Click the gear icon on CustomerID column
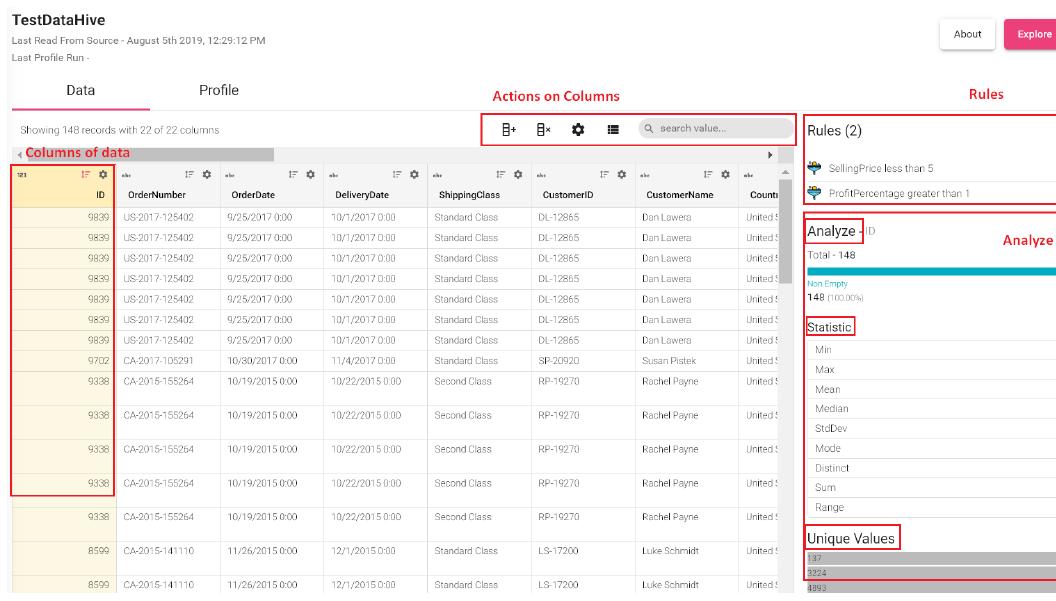The width and height of the screenshot is (1056, 601). click(621, 174)
